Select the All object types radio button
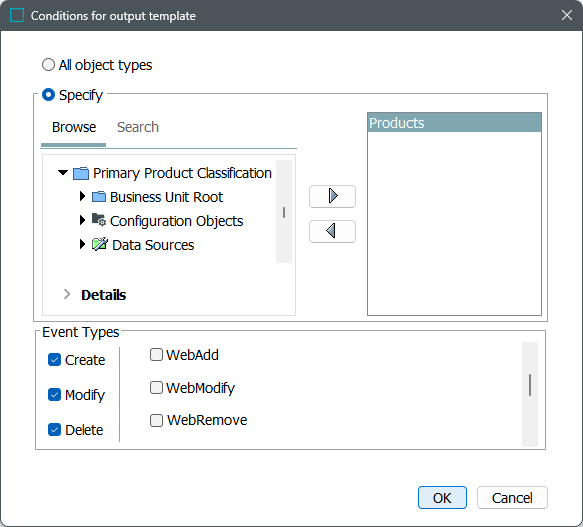583x527 pixels. pos(48,65)
